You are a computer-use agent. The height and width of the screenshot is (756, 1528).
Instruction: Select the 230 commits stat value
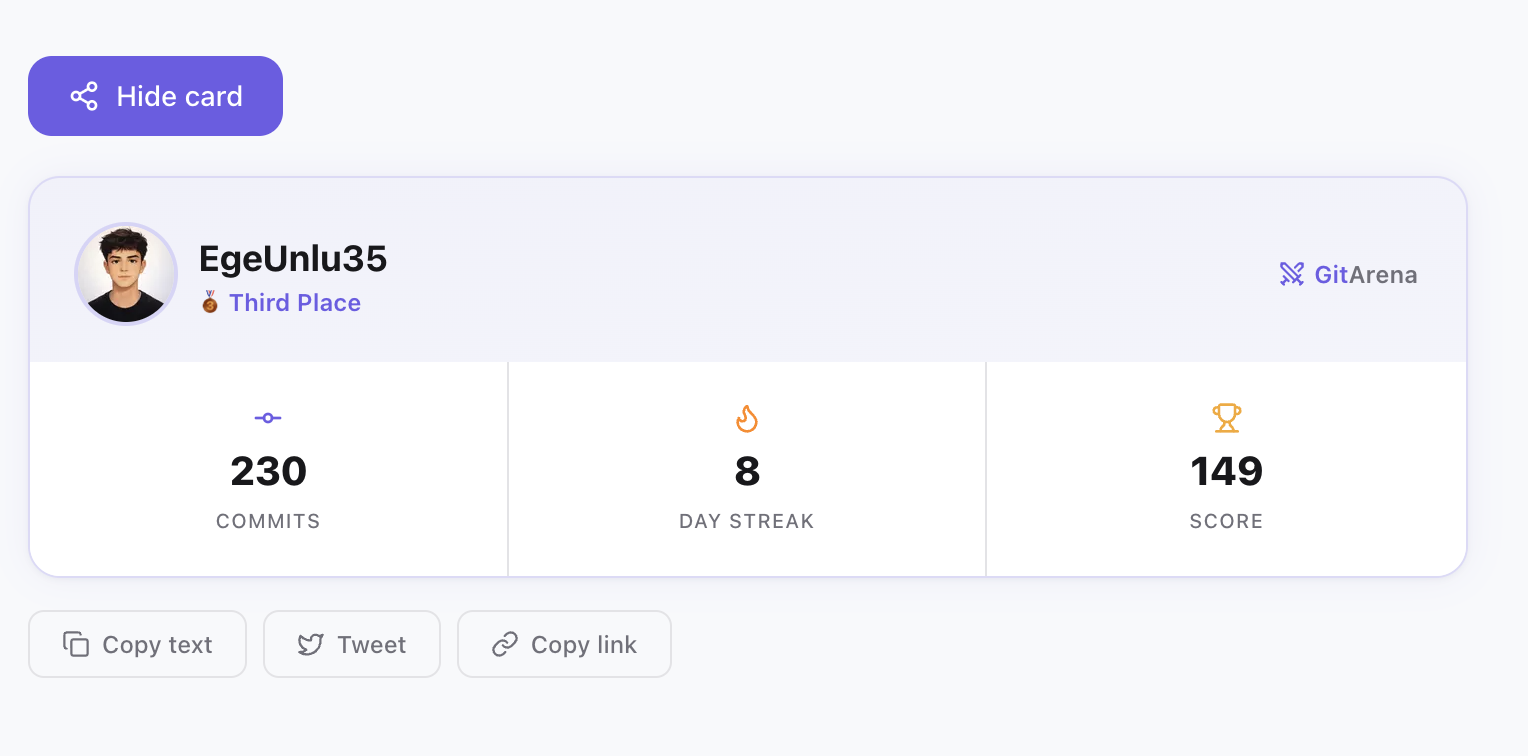(x=268, y=471)
